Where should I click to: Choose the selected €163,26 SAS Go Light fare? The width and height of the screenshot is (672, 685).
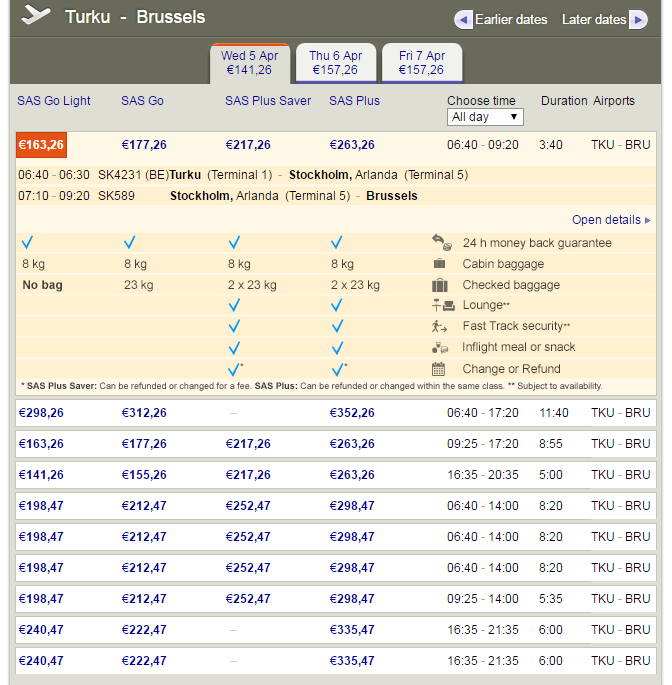click(41, 145)
